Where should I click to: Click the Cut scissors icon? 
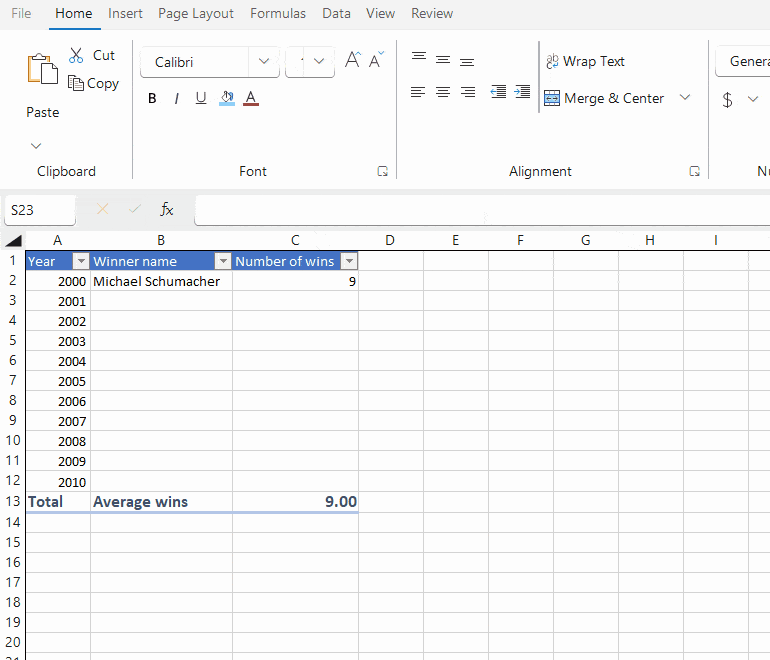(x=76, y=55)
